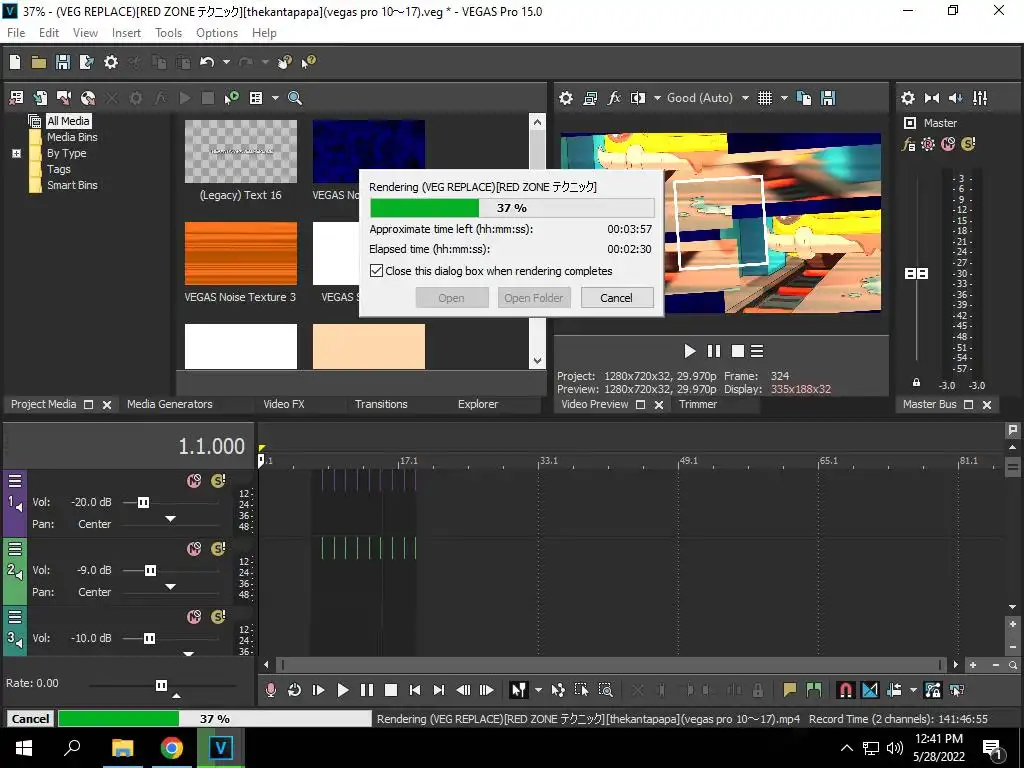The image size is (1024, 768).
Task: Extract audio from CD icon
Action: click(x=88, y=98)
